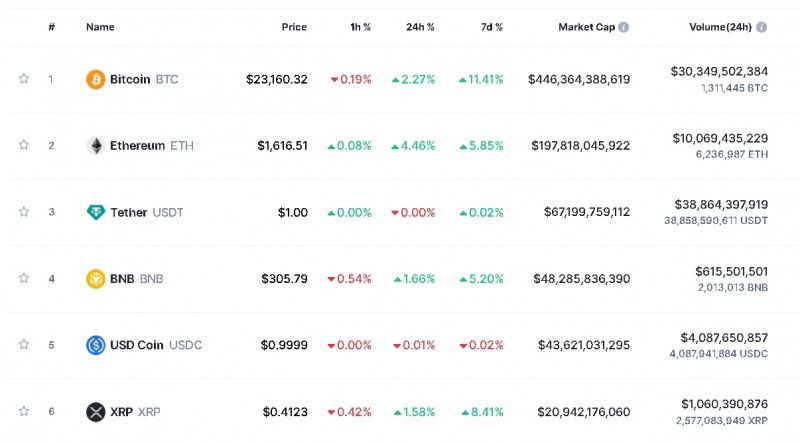The height and width of the screenshot is (444, 800).
Task: Click the Tether logo icon
Action: click(x=95, y=212)
